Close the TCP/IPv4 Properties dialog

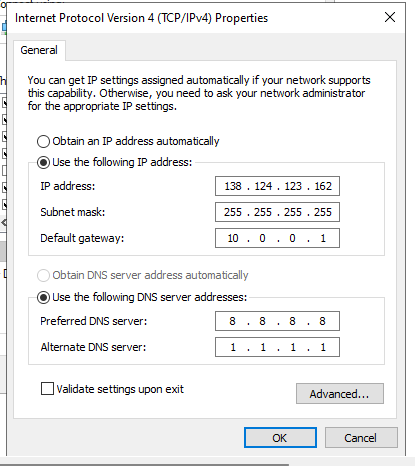point(390,17)
